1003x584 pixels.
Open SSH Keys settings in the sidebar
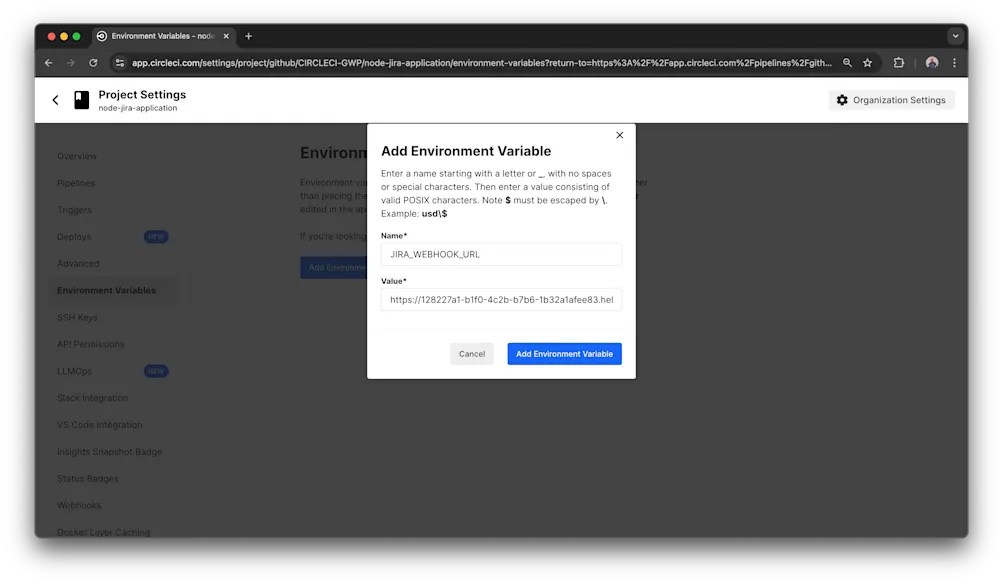[x=77, y=317]
